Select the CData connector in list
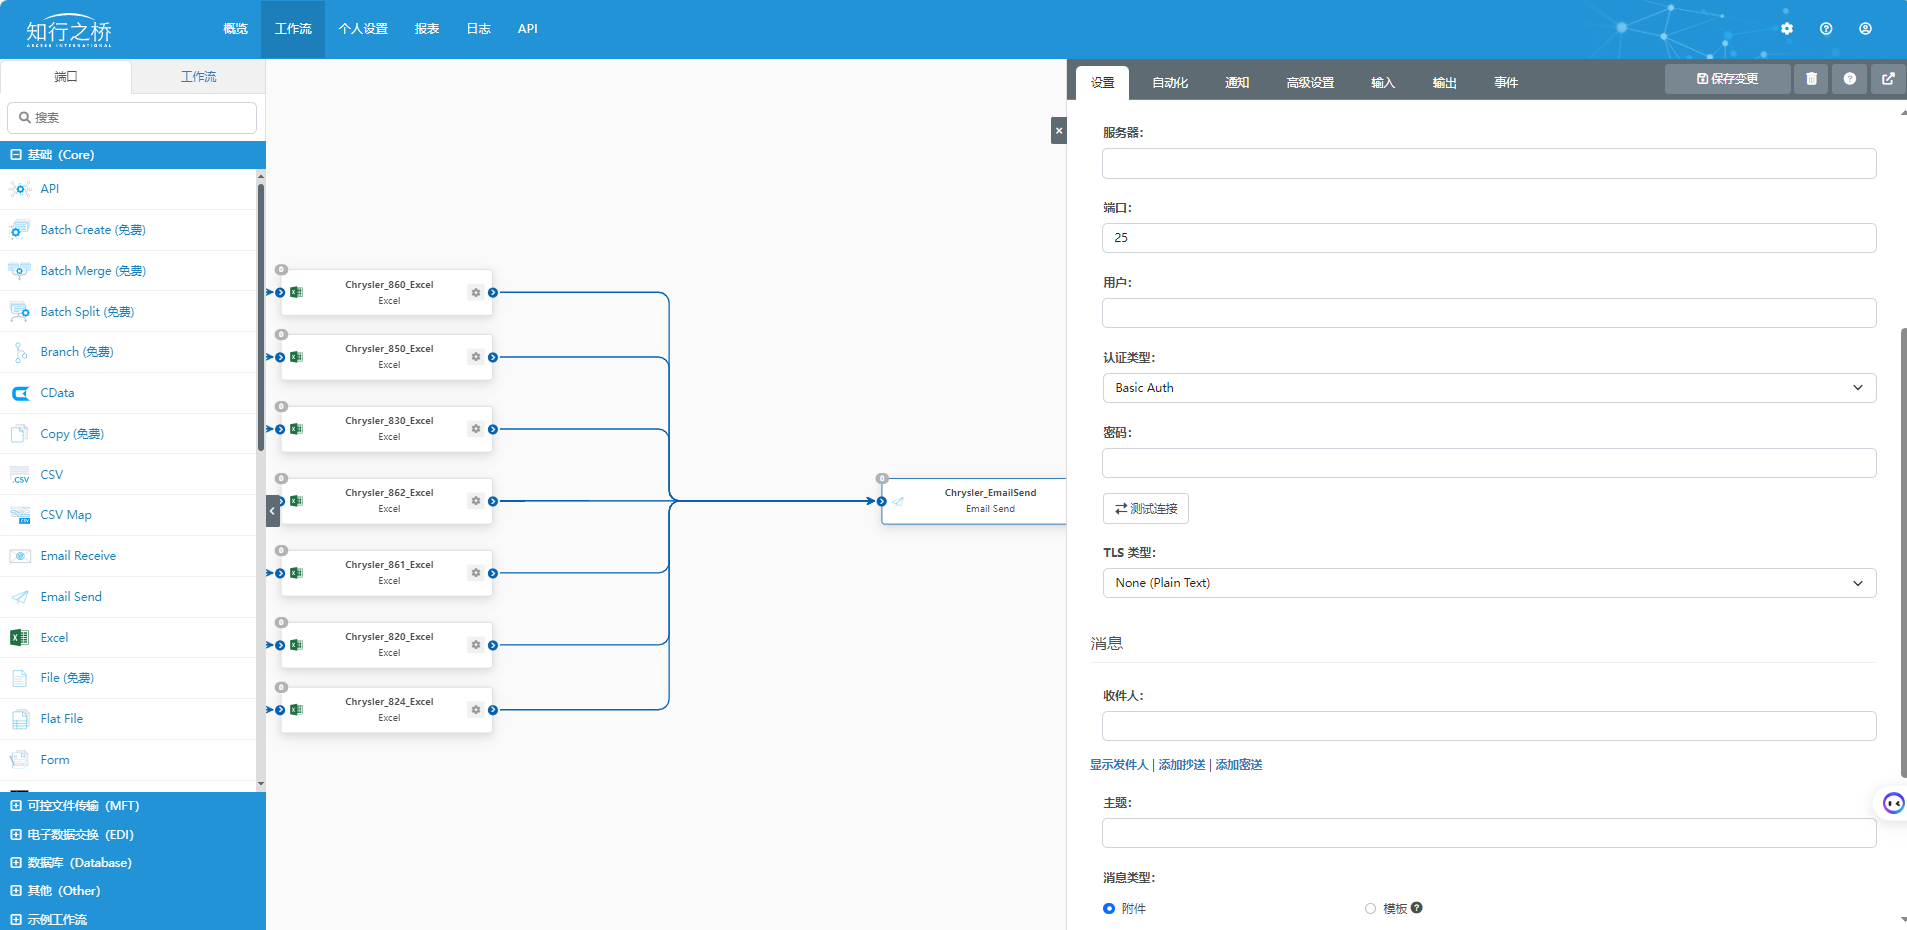Screen dimensions: 1907x930 (57, 393)
